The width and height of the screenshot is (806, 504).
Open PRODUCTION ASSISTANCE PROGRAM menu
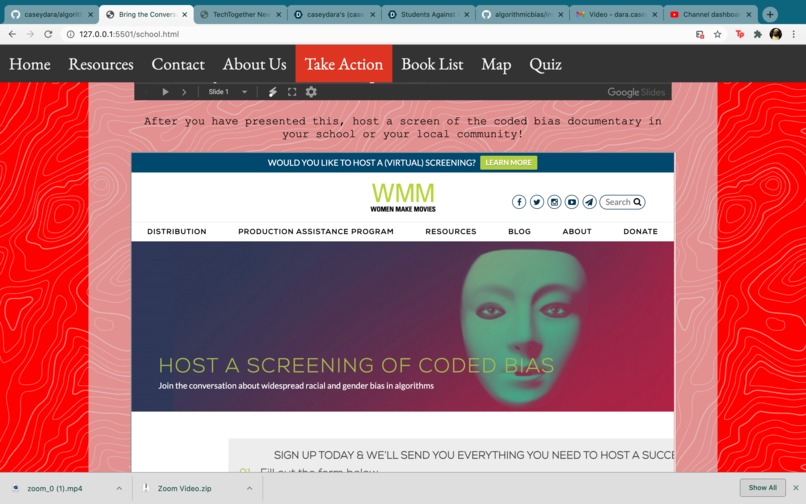coord(316,231)
